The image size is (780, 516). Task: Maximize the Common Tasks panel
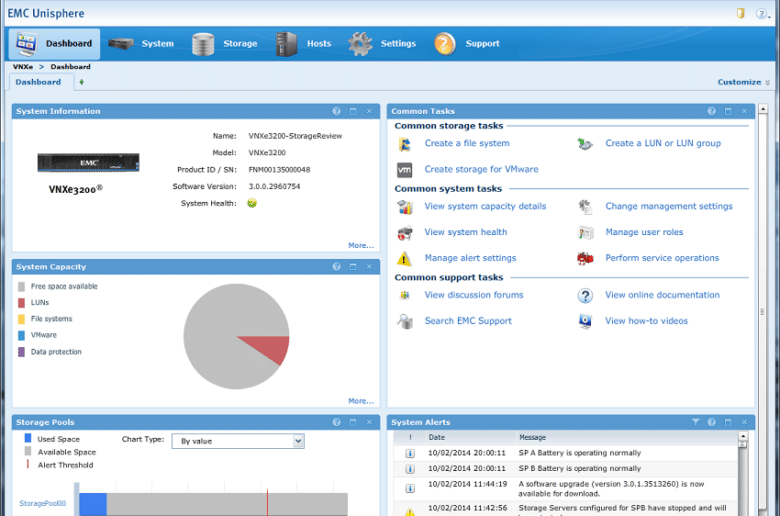(x=728, y=111)
